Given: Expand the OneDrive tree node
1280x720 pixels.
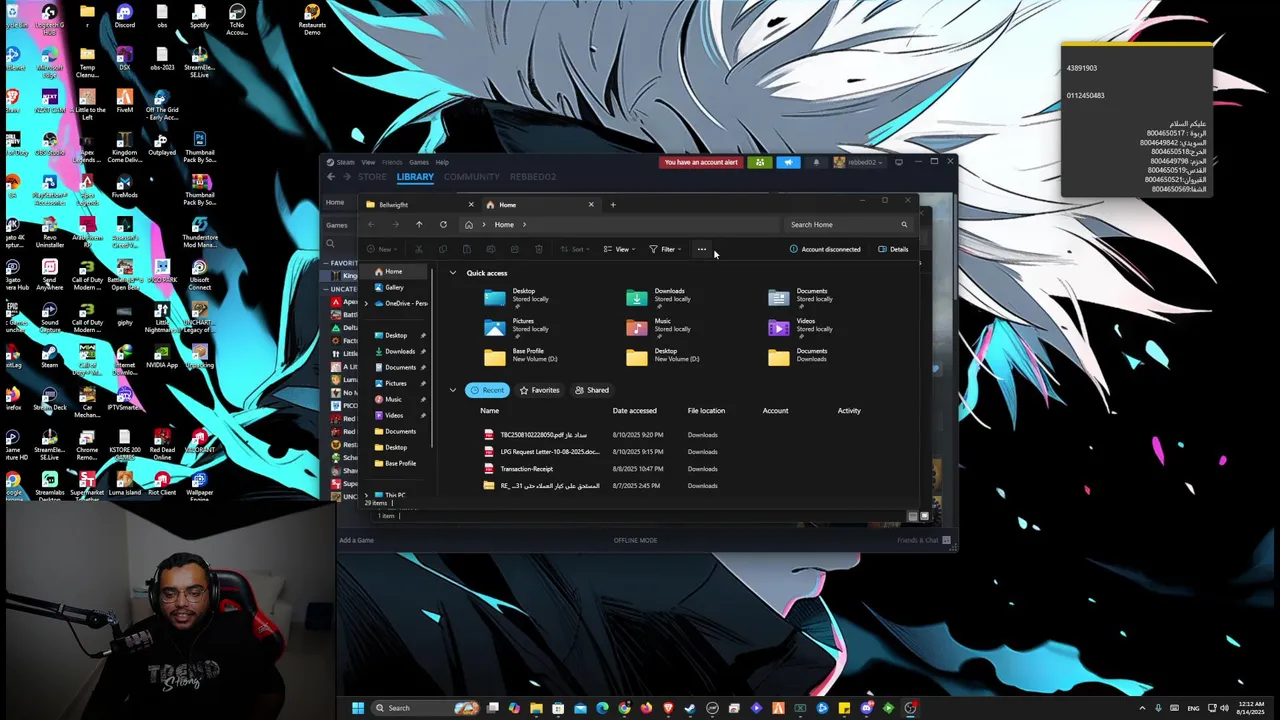Looking at the screenshot, I should click(x=366, y=303).
